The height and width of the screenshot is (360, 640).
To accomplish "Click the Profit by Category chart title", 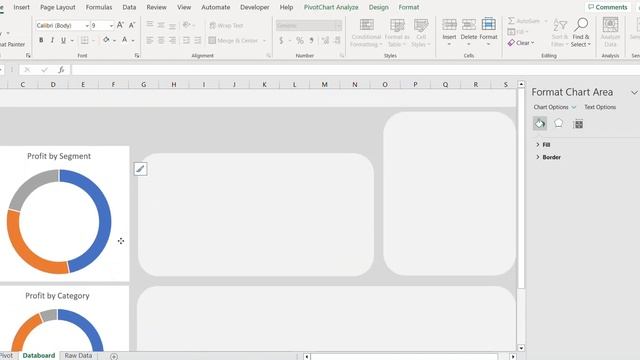I will tap(57, 296).
